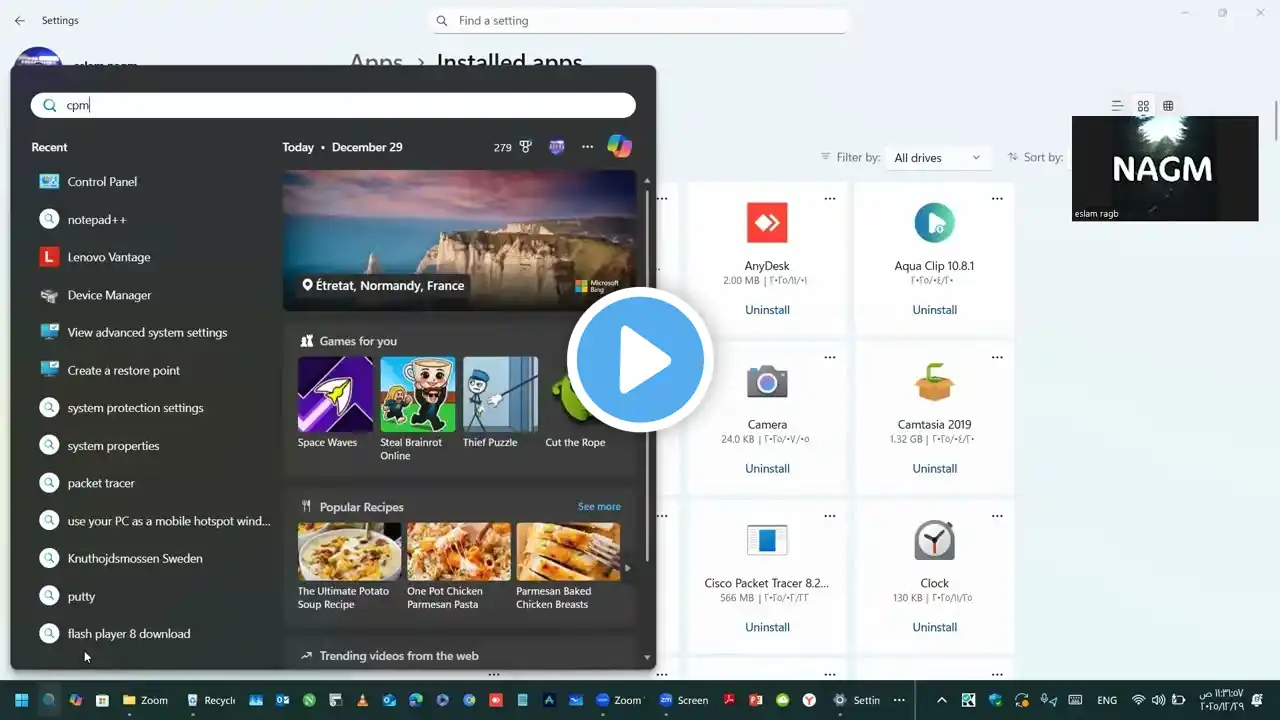Show hidden system tray icons chevron
The image size is (1280, 720).
pos(941,700)
